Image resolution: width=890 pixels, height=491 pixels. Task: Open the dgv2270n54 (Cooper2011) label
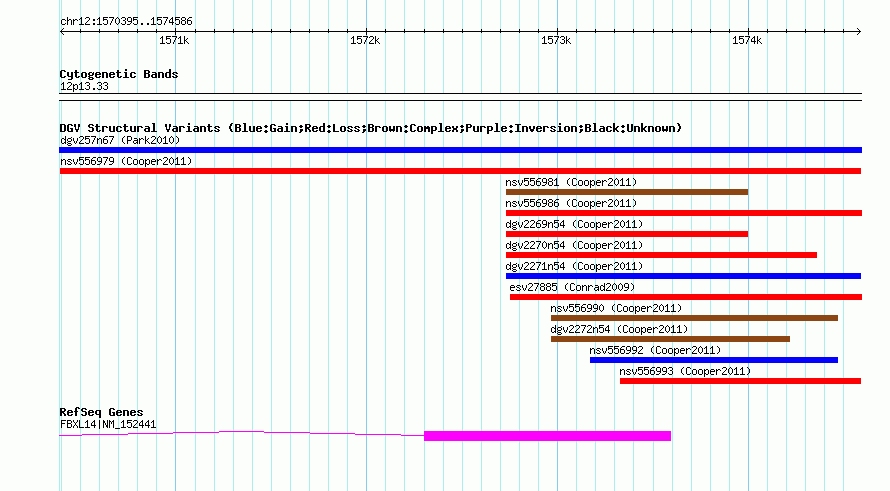(574, 245)
